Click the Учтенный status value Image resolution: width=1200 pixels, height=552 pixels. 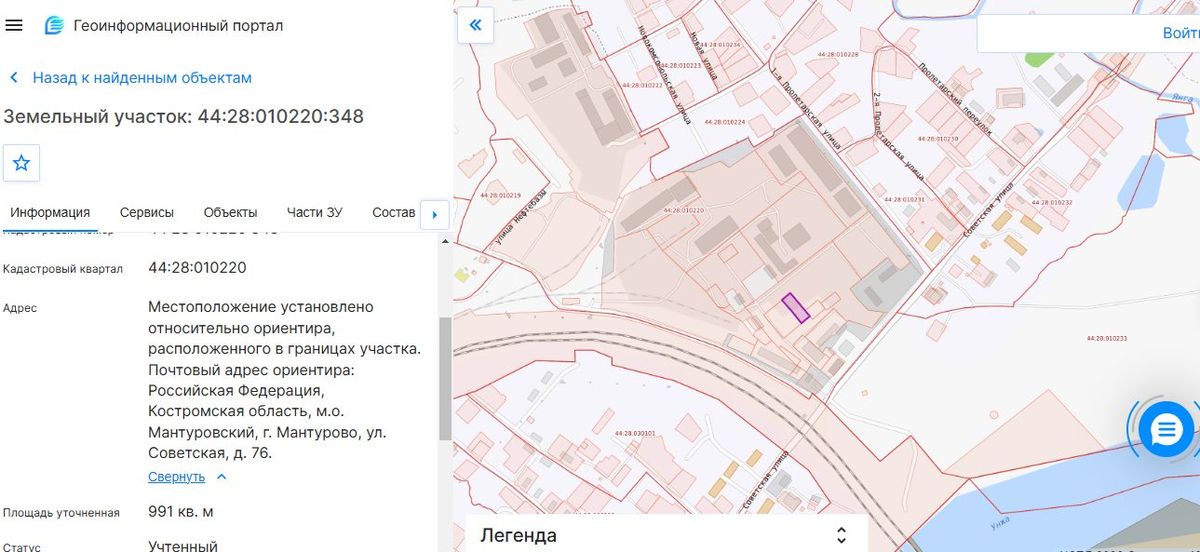183,546
